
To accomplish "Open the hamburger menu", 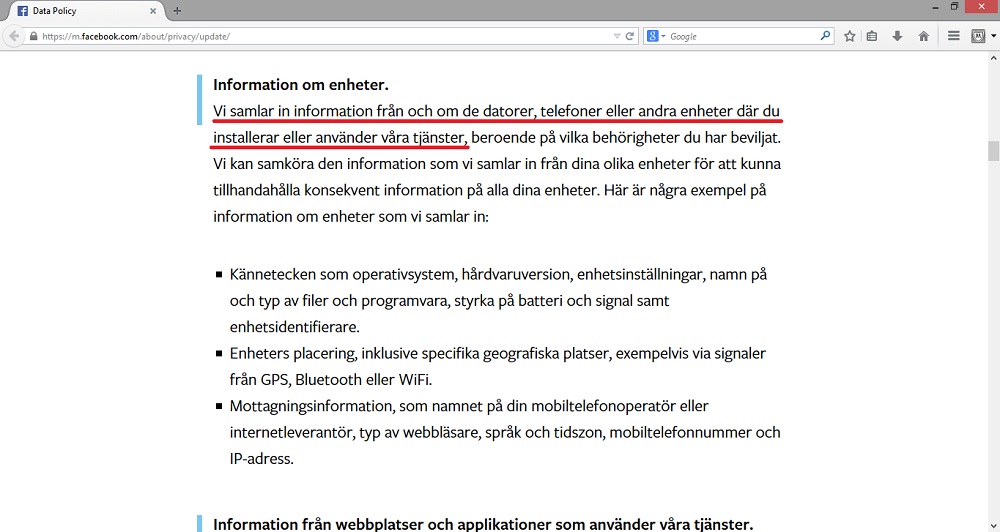I will [953, 36].
